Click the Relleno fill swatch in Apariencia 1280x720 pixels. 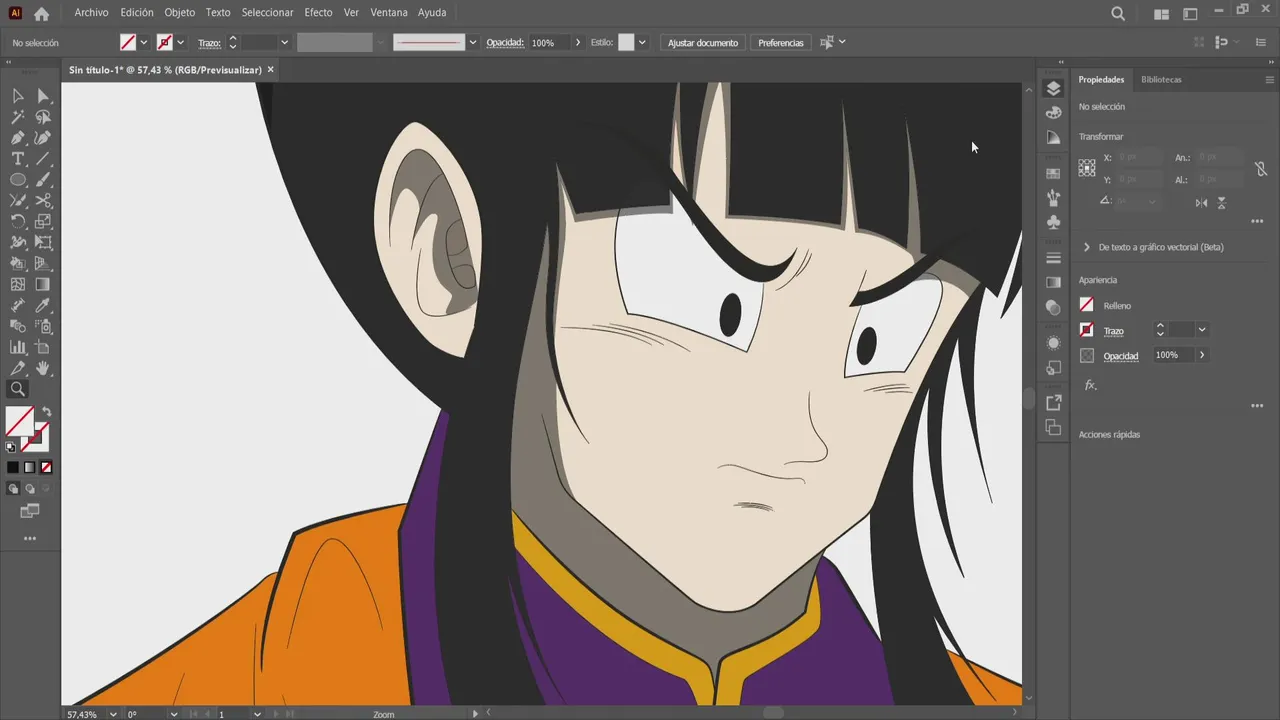[1087, 305]
